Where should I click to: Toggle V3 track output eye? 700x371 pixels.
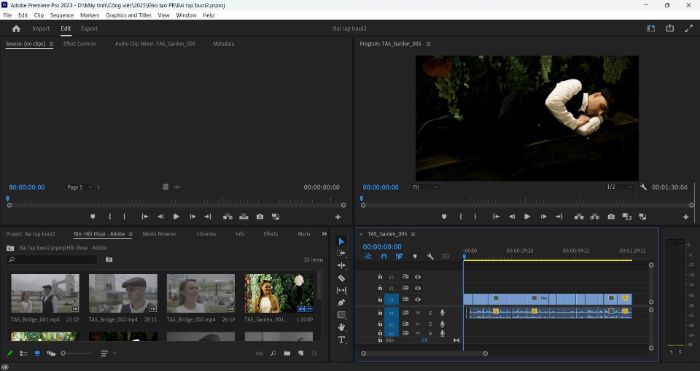point(418,277)
